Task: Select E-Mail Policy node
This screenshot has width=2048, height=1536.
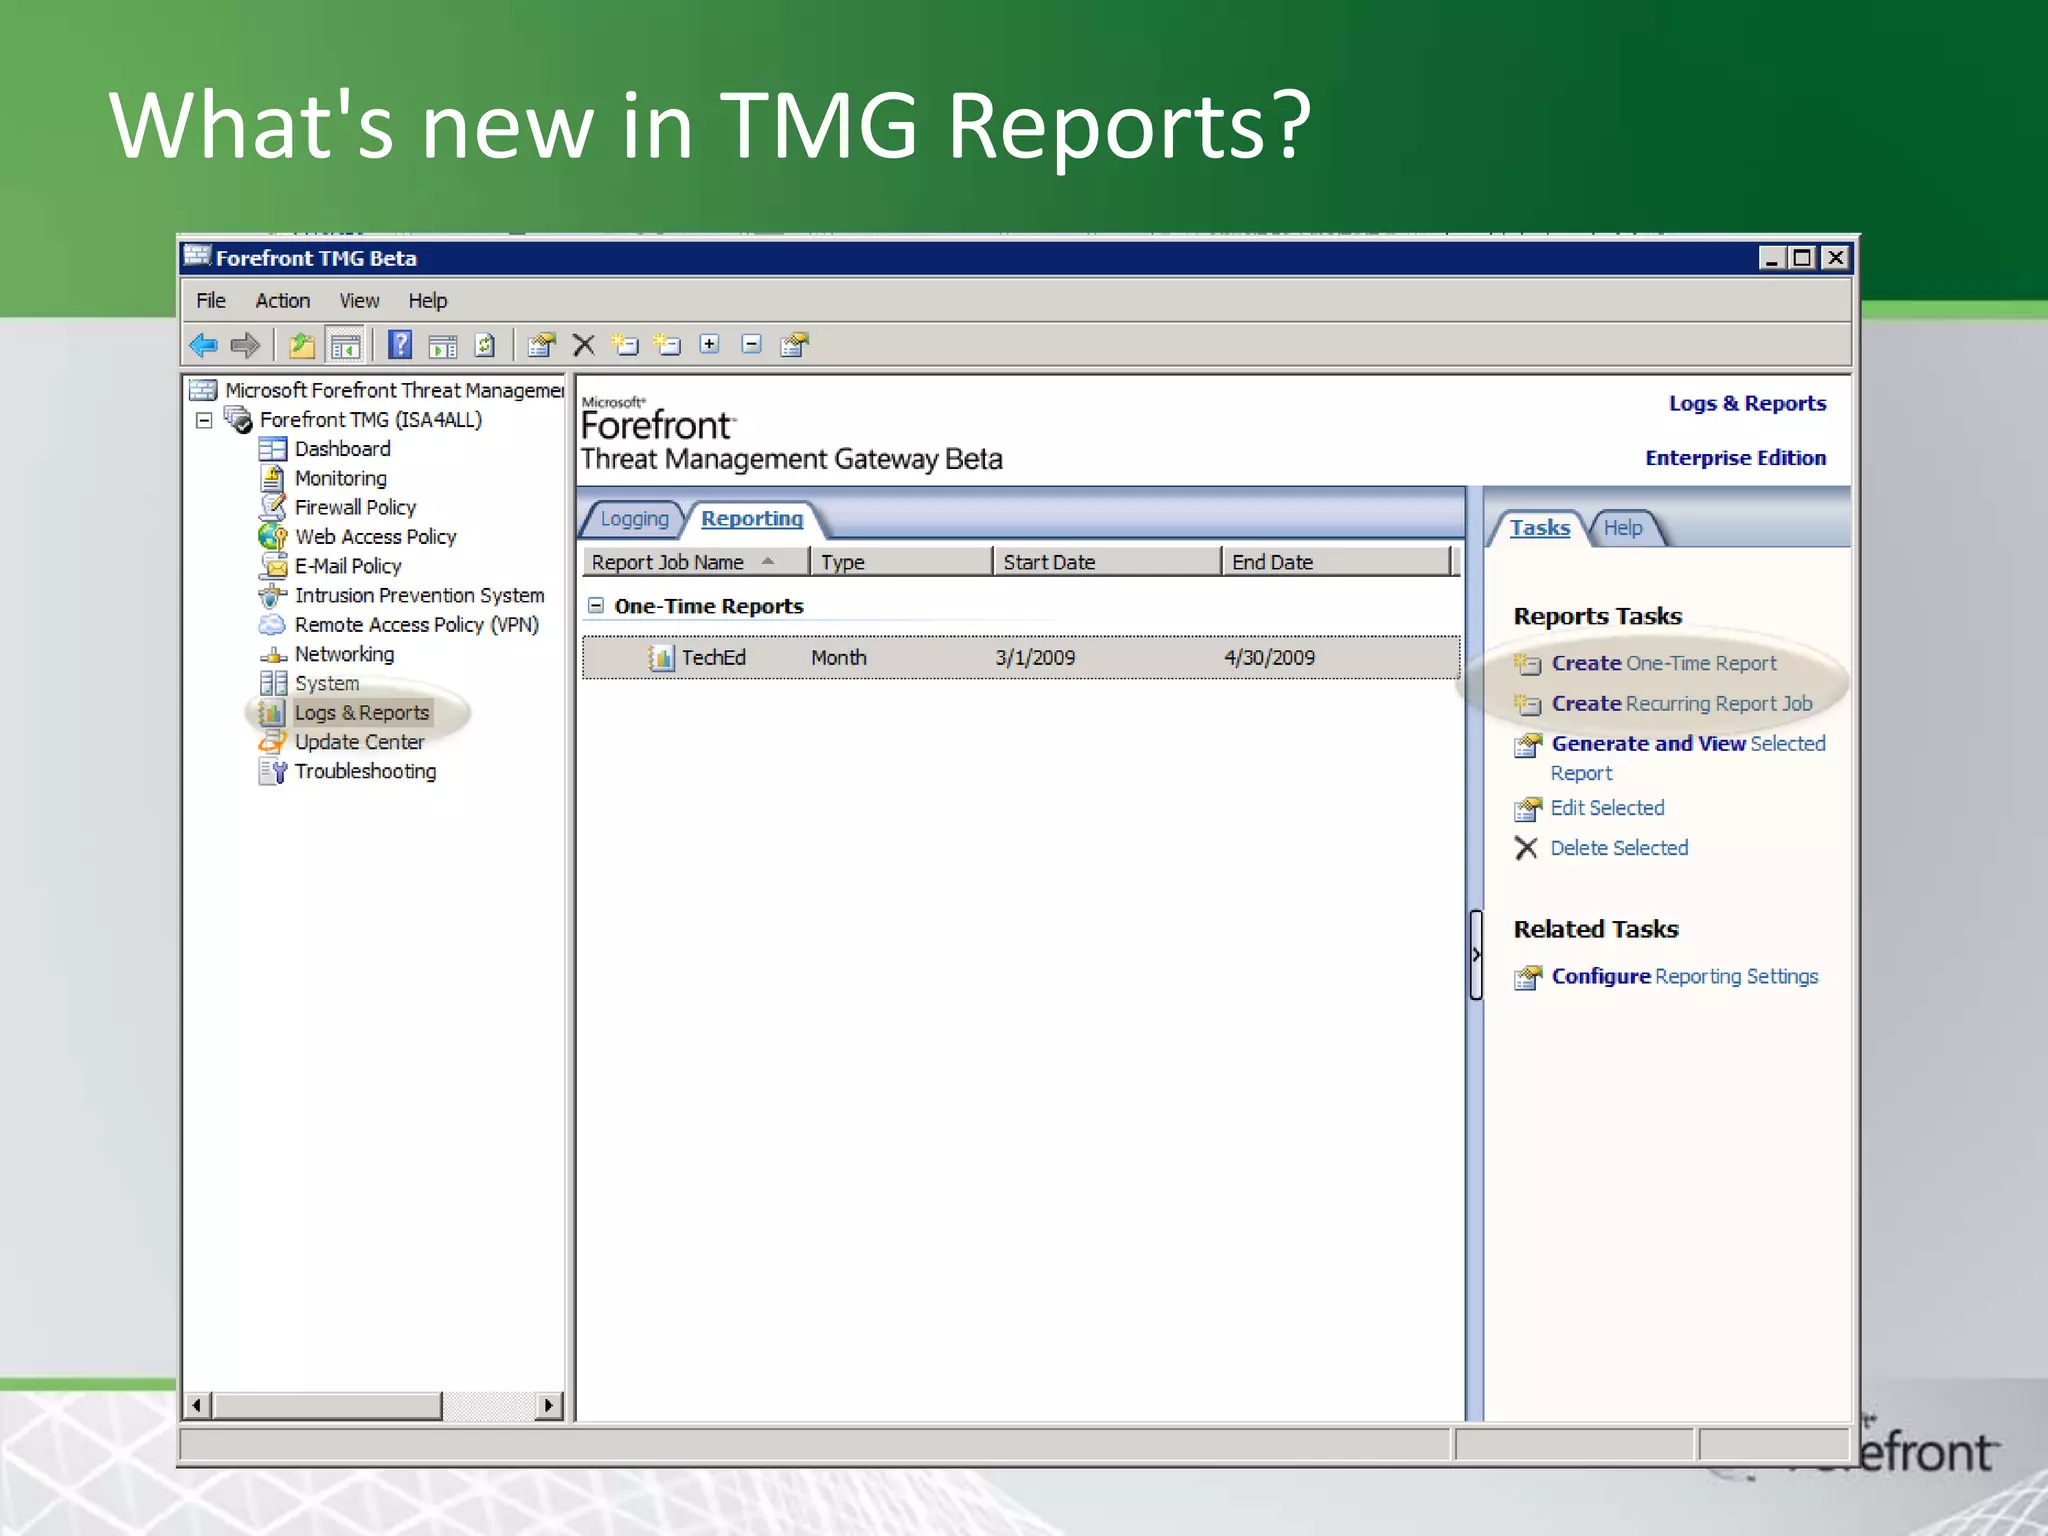Action: click(x=348, y=566)
